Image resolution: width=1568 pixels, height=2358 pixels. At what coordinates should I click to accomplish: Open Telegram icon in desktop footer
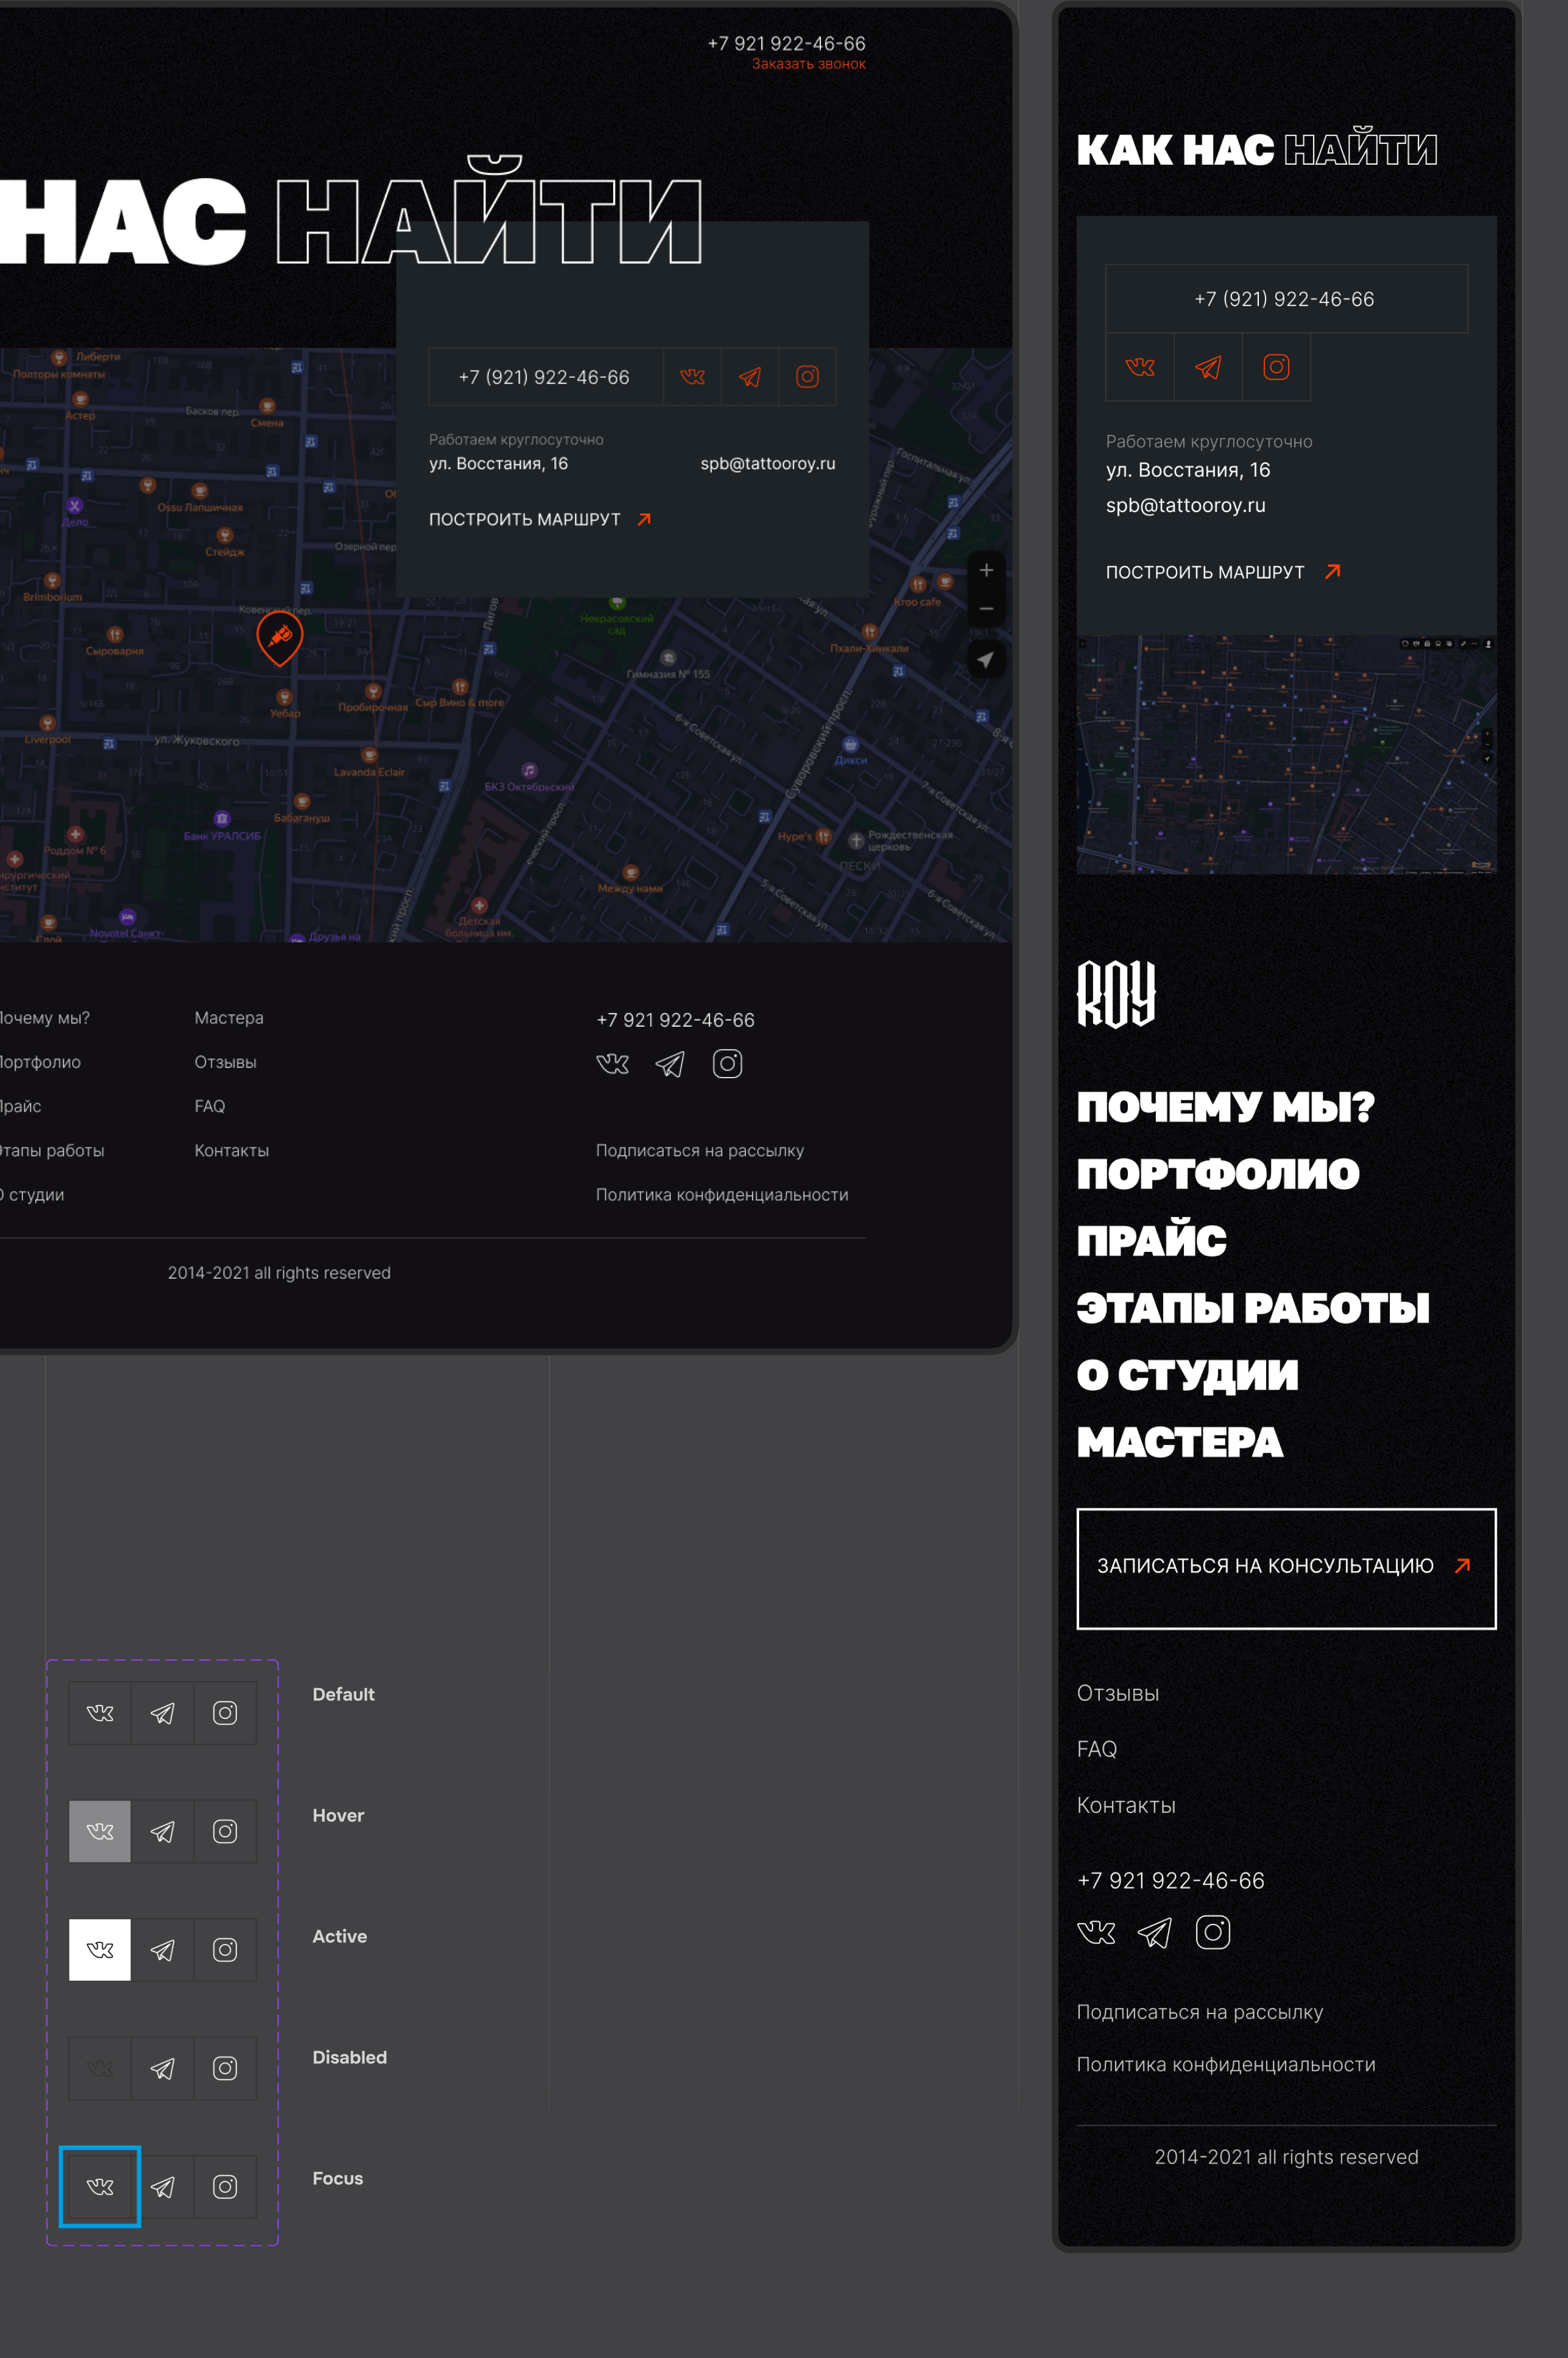[x=670, y=1064]
